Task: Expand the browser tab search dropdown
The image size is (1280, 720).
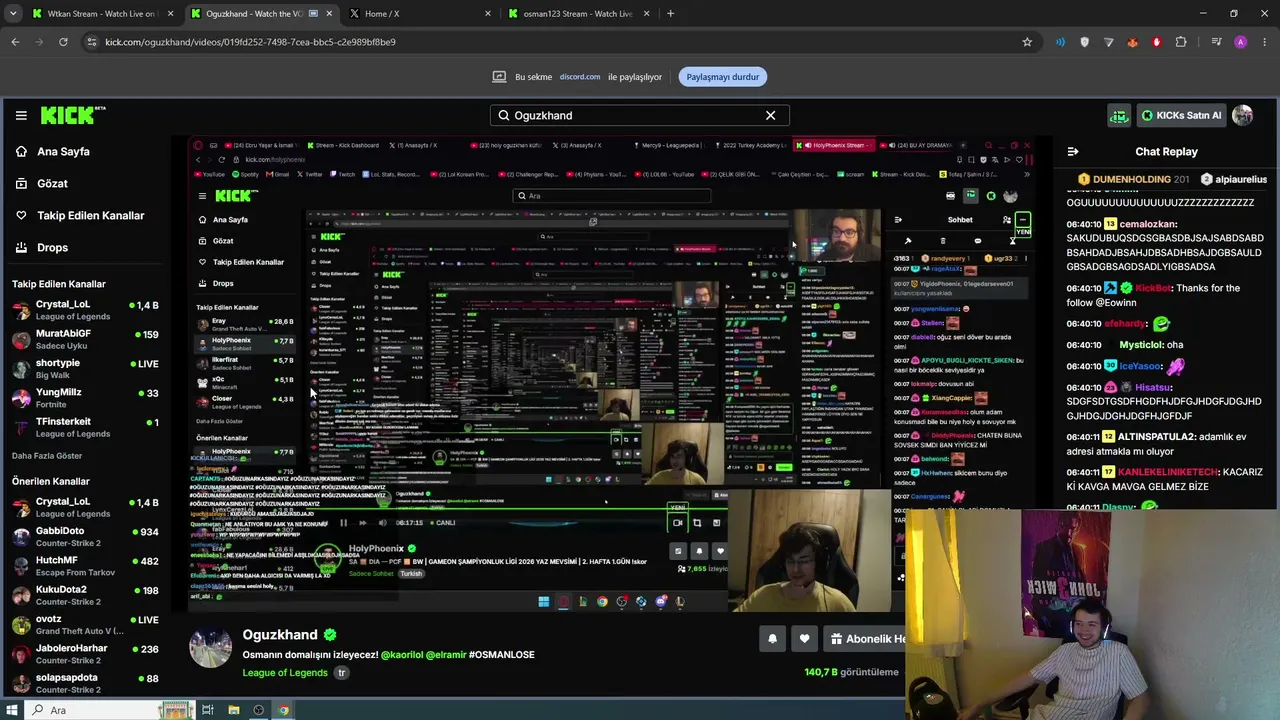Action: click(x=13, y=14)
